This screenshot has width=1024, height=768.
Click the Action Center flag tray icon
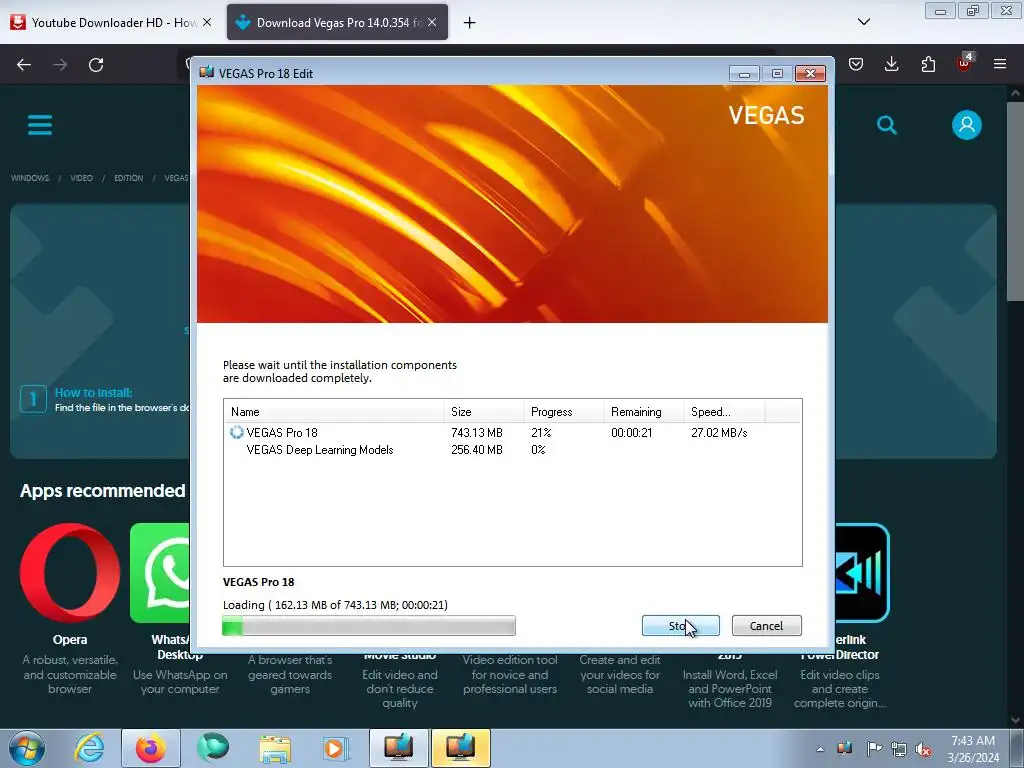(x=873, y=748)
